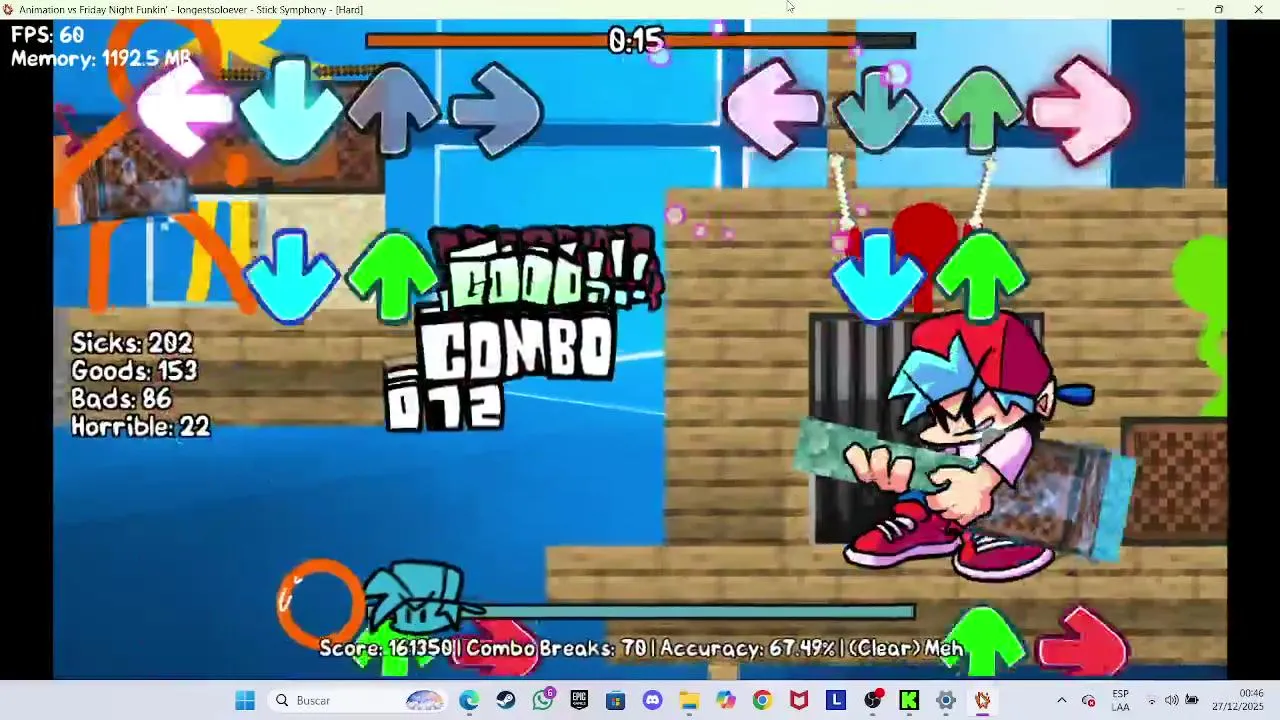The width and height of the screenshot is (1280, 720).
Task: Click the Combo Breaks: 70 text
Action: pyautogui.click(x=556, y=648)
